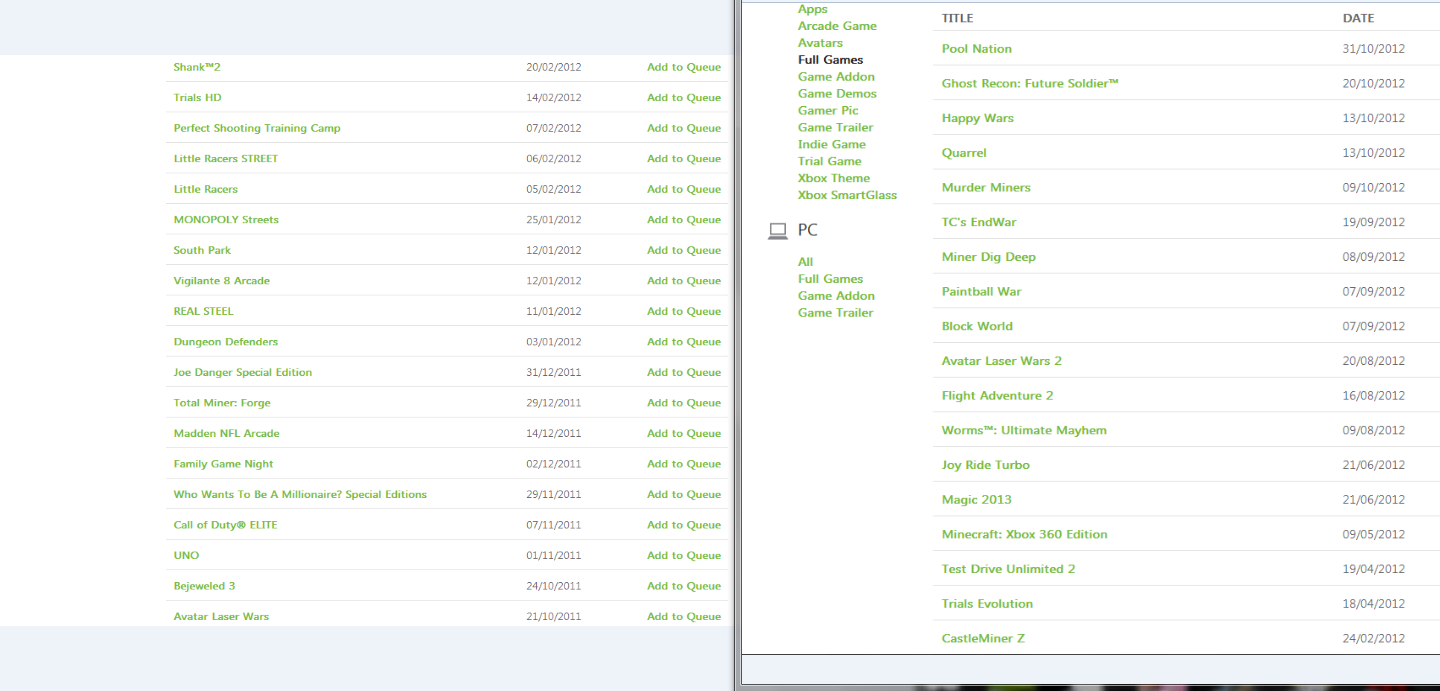Open Murder Miners title
The height and width of the screenshot is (691, 1440).
click(x=986, y=188)
